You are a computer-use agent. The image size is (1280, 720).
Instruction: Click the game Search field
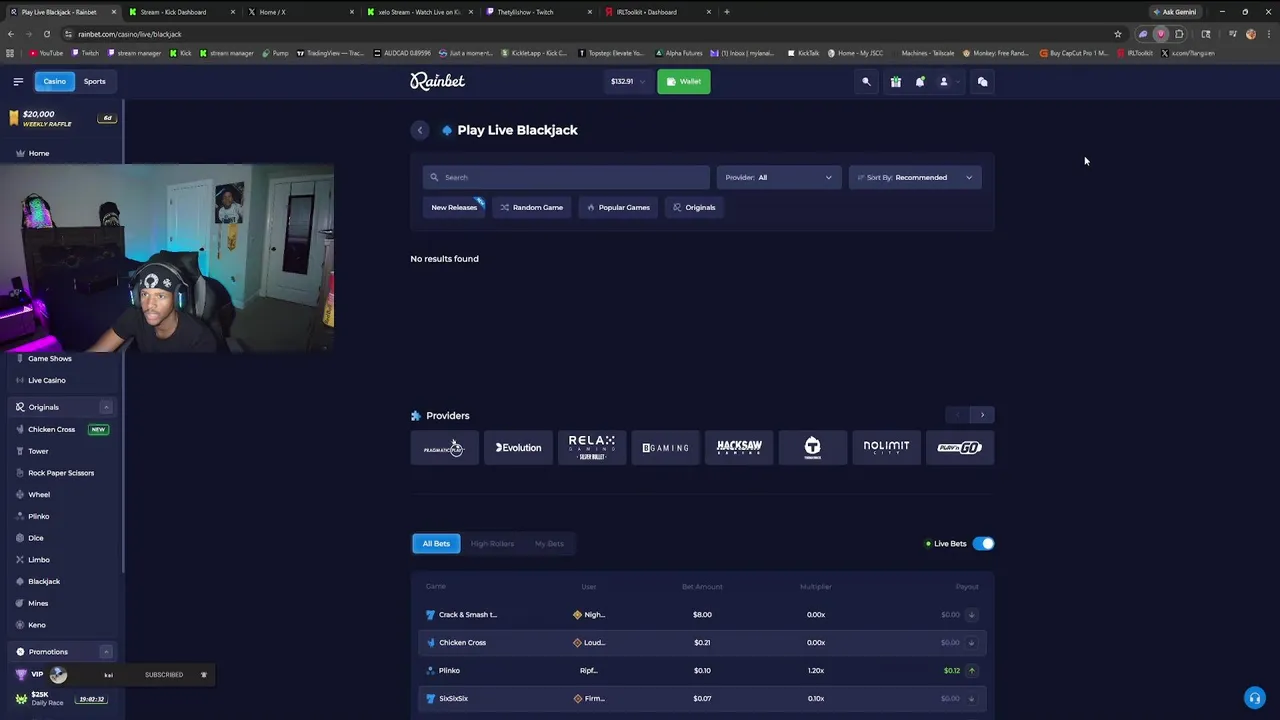point(566,177)
